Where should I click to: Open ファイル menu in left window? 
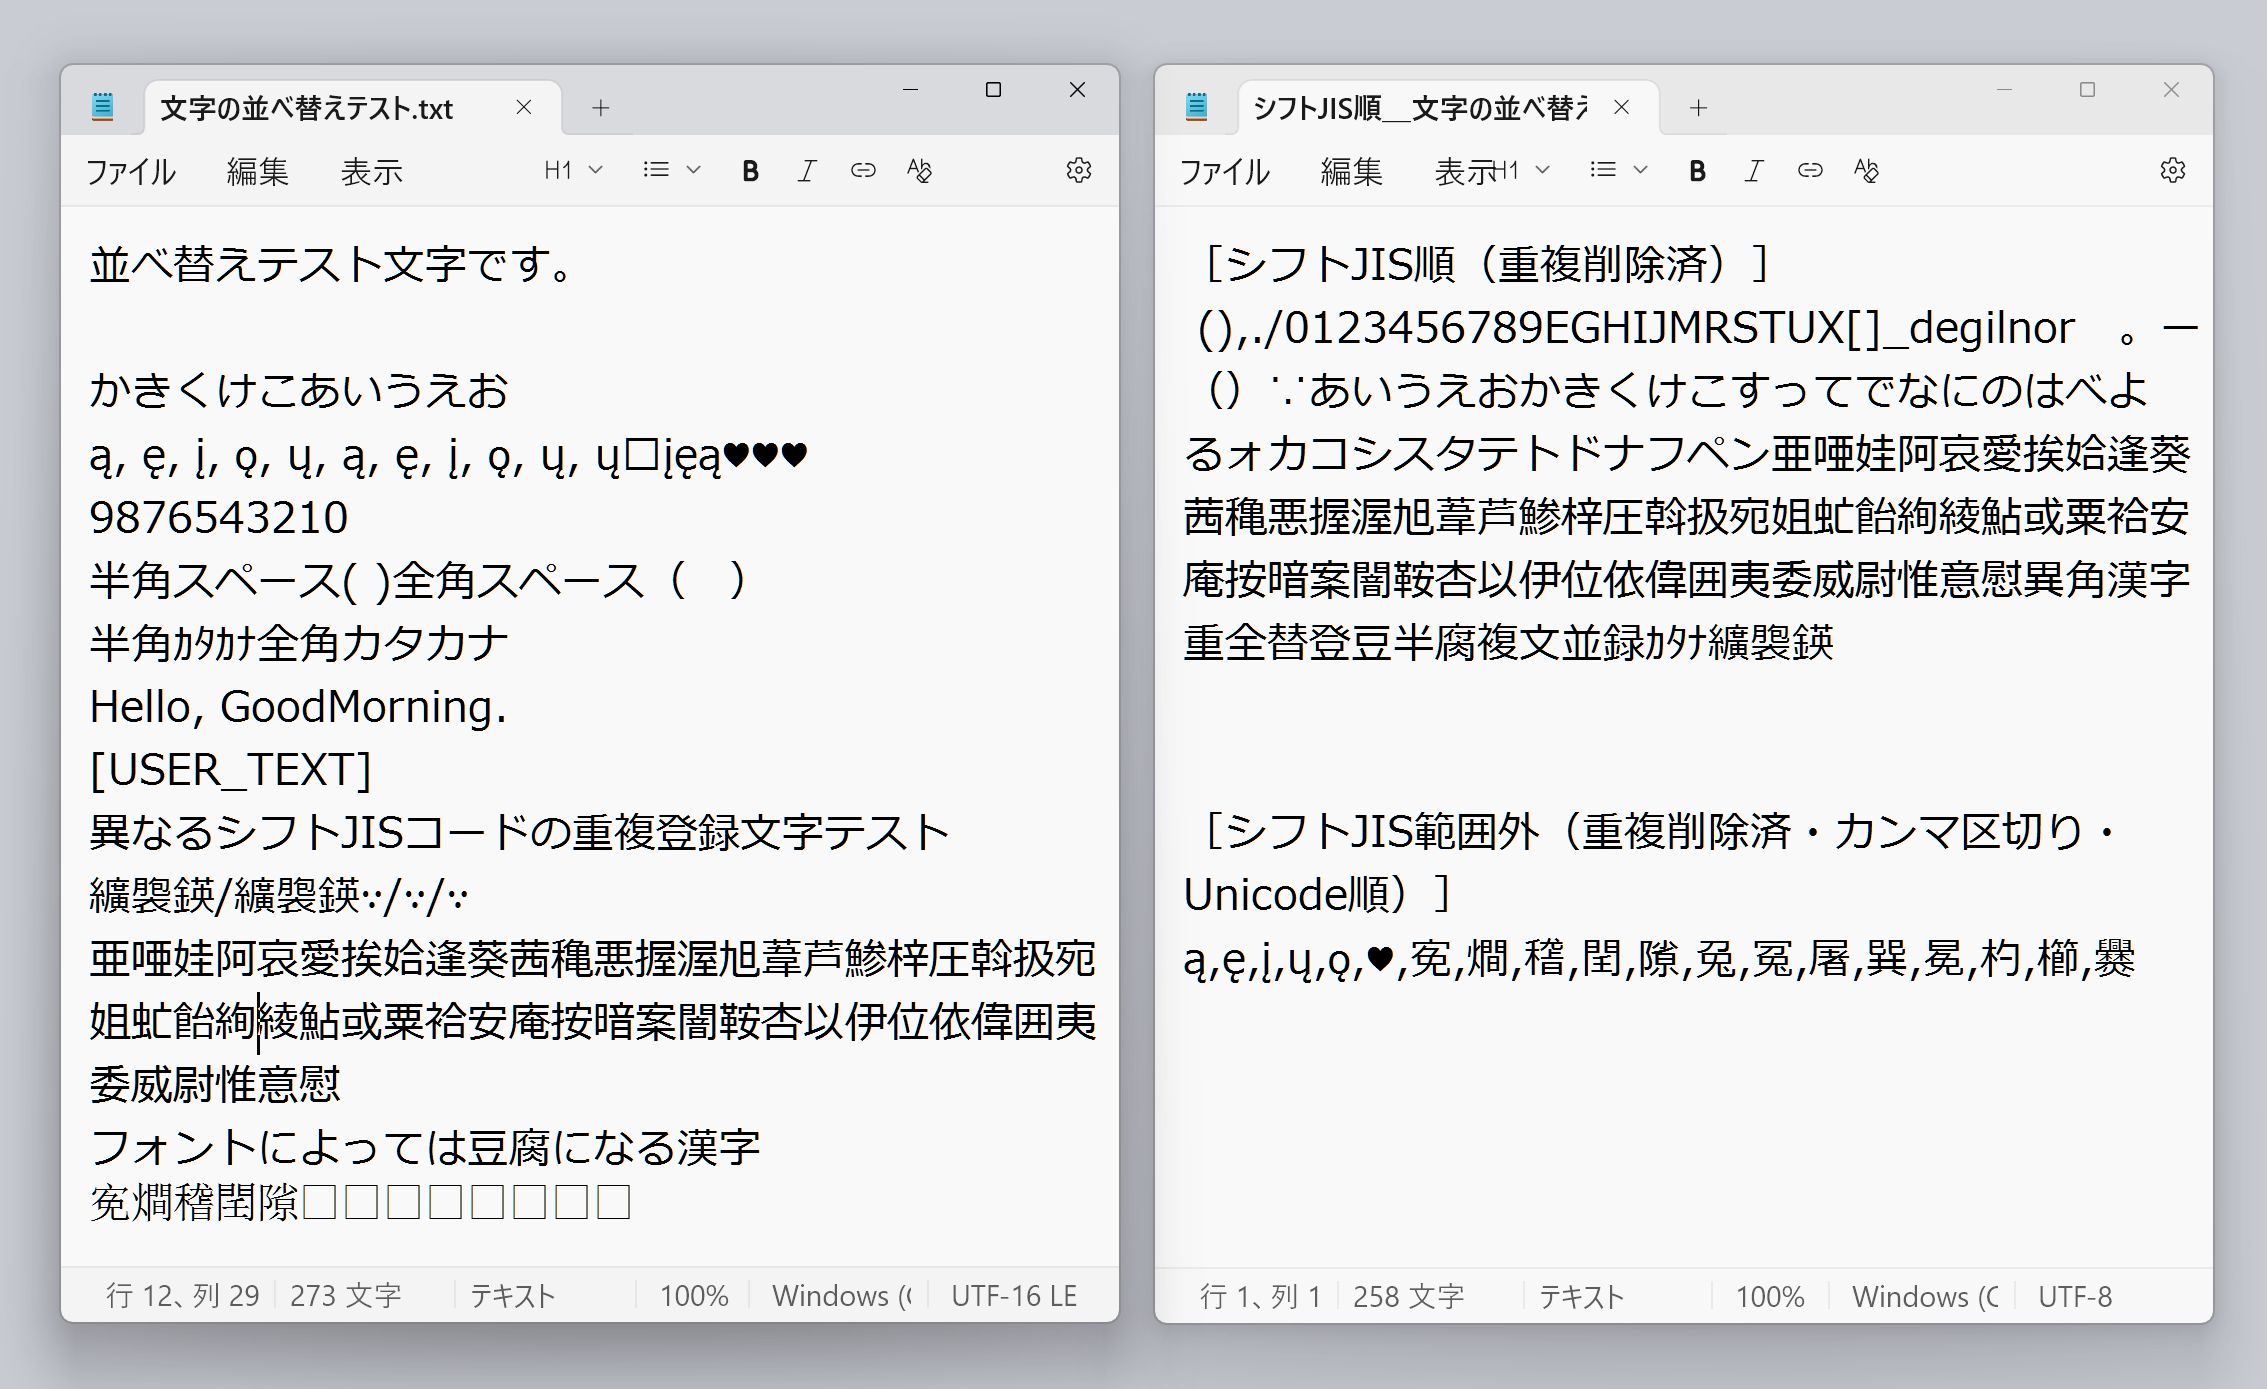click(131, 172)
